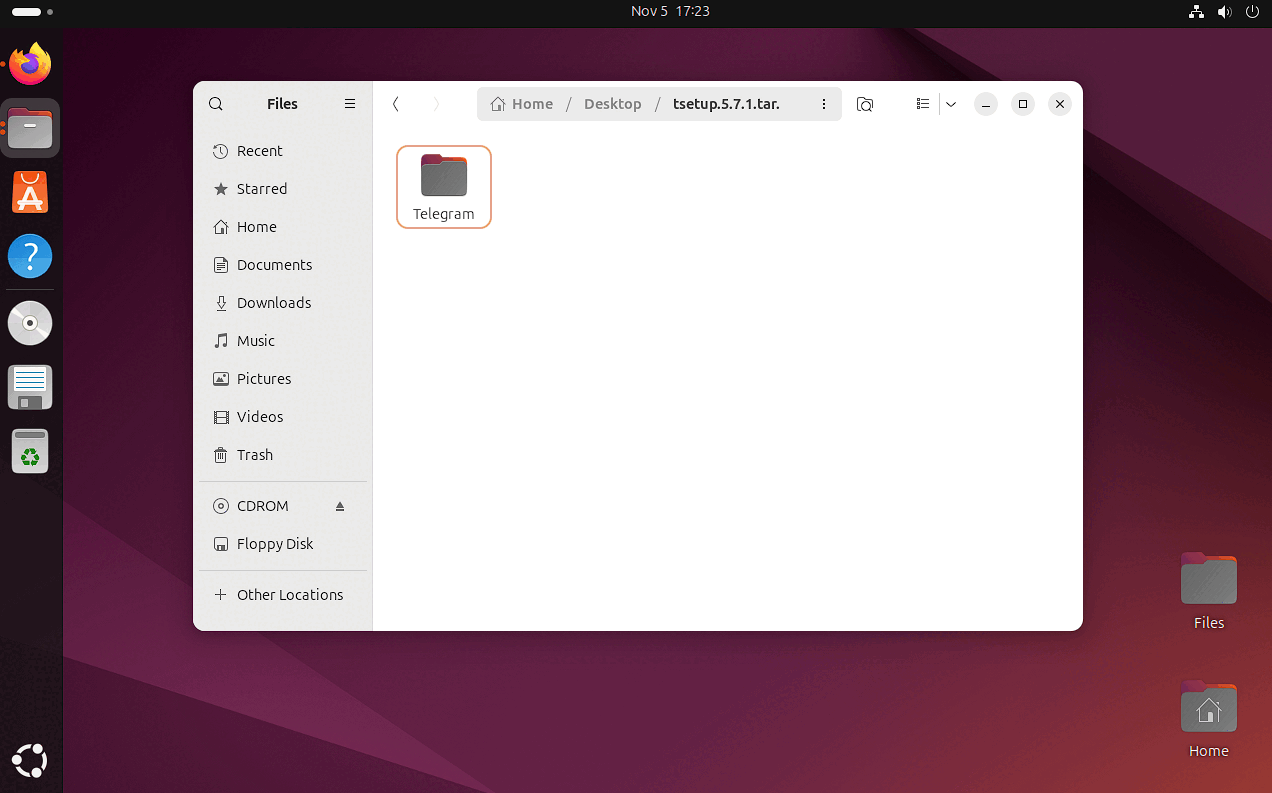The width and height of the screenshot is (1272, 793).
Task: Click the power icon in system tray
Action: coord(1252,12)
